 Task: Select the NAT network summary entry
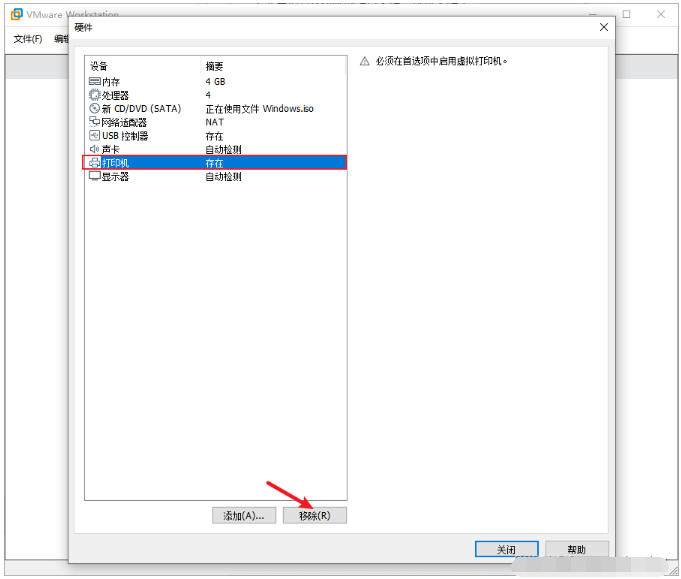coord(215,122)
